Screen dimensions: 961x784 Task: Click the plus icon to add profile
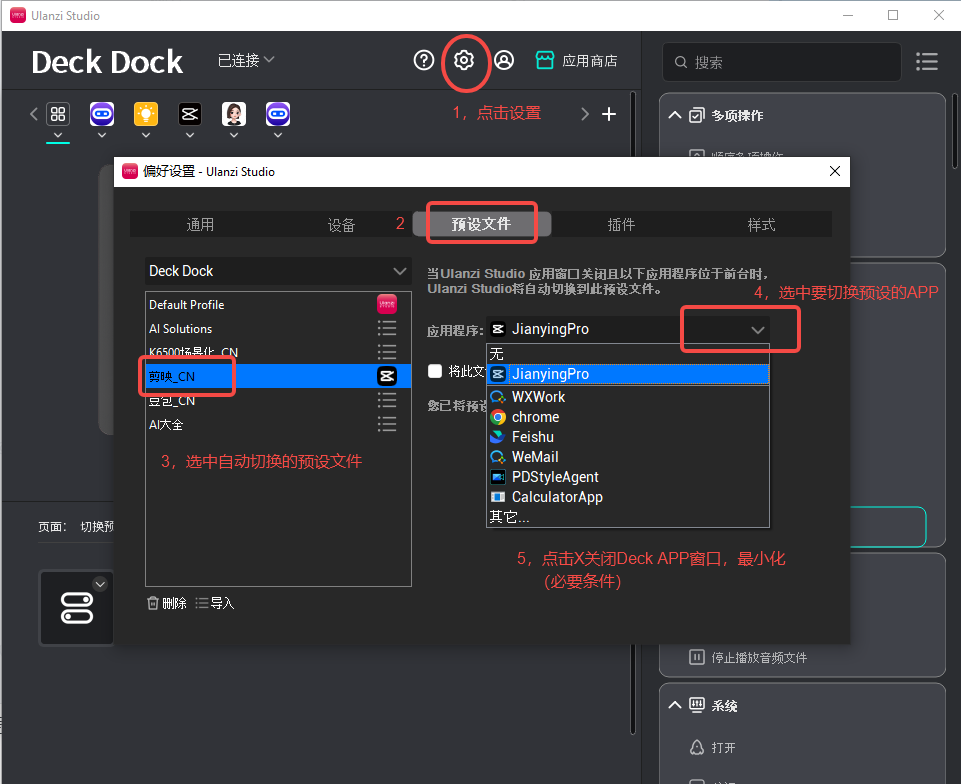609,114
